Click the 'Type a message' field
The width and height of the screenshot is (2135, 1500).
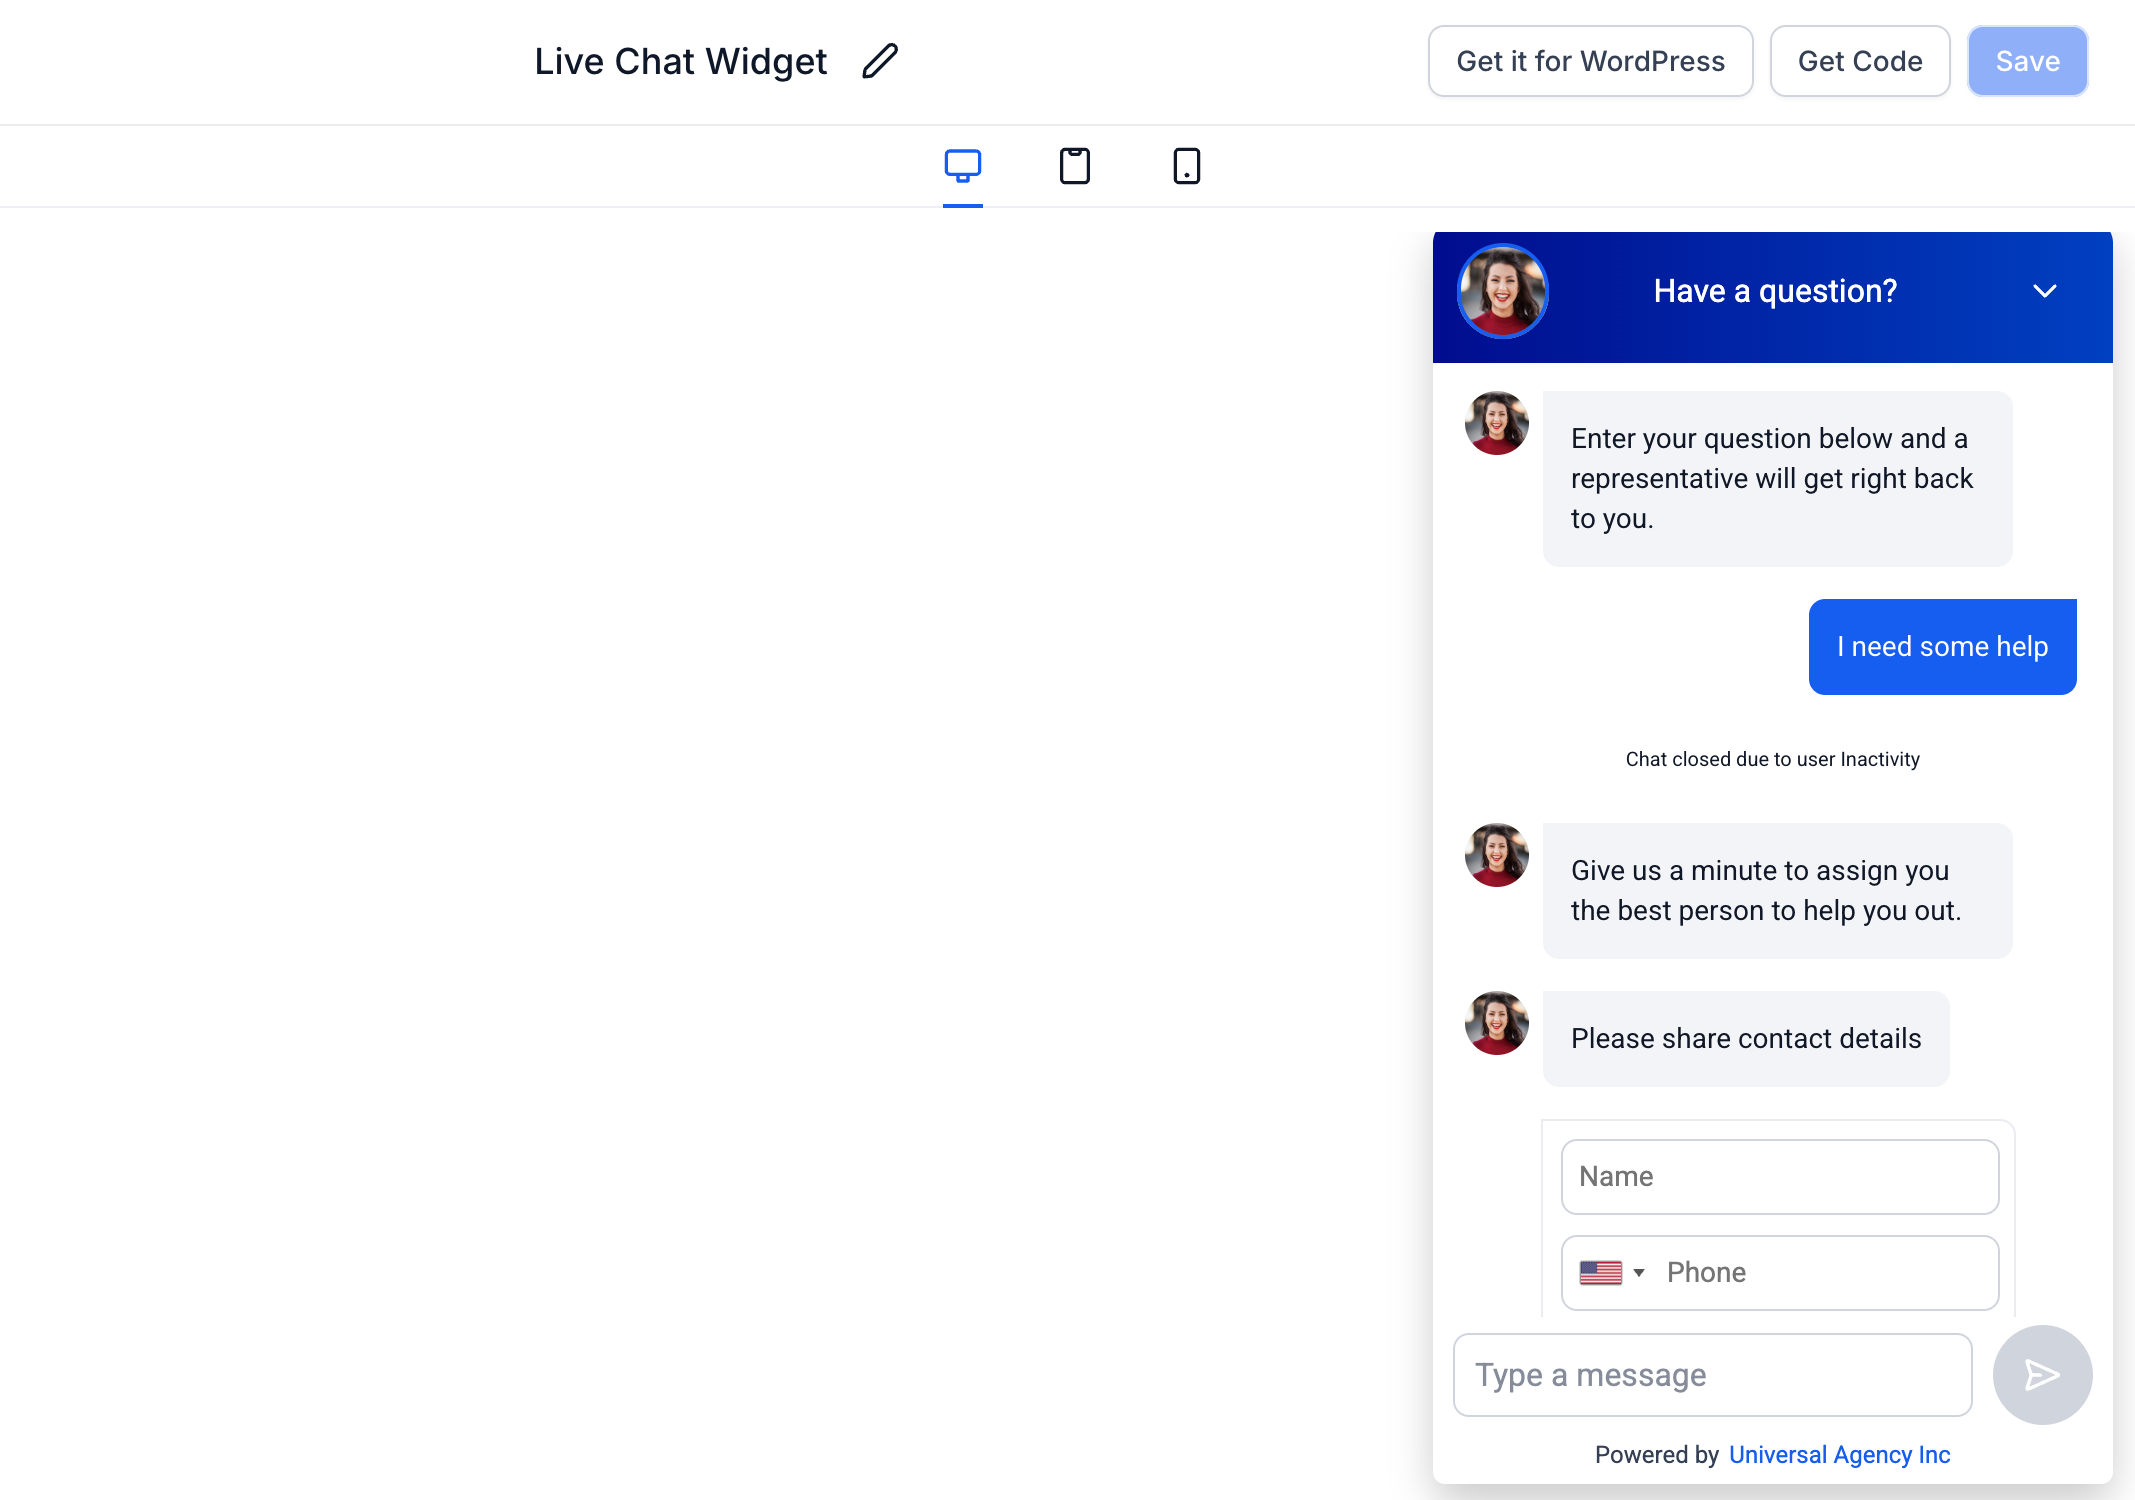pyautogui.click(x=1713, y=1375)
